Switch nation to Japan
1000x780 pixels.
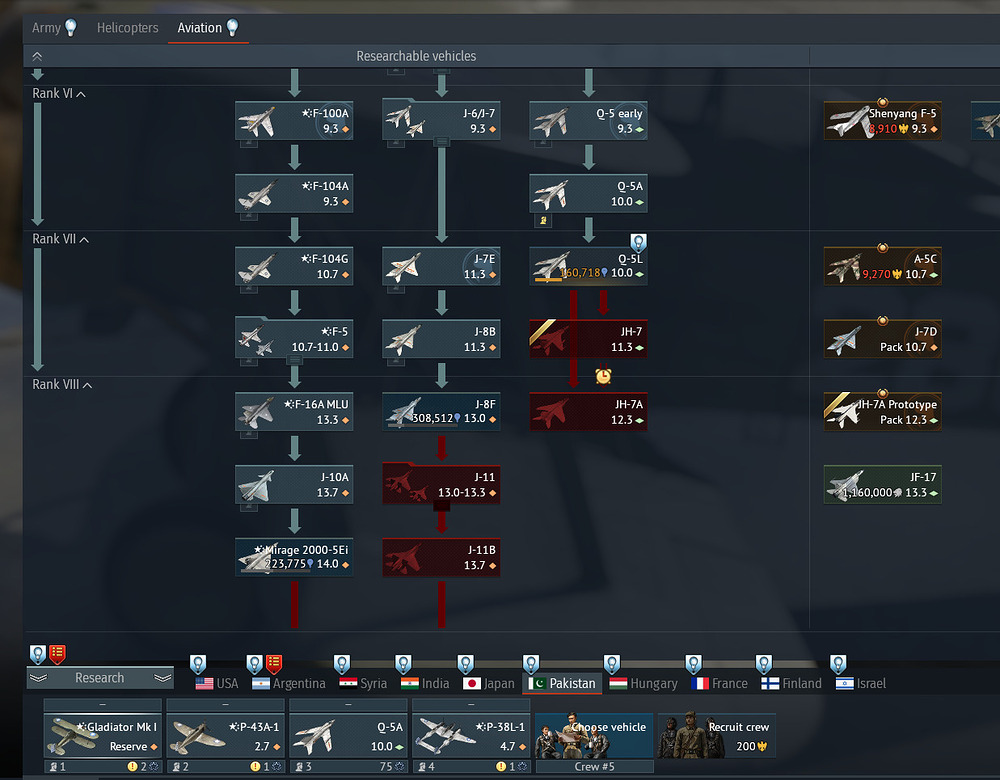click(x=487, y=684)
